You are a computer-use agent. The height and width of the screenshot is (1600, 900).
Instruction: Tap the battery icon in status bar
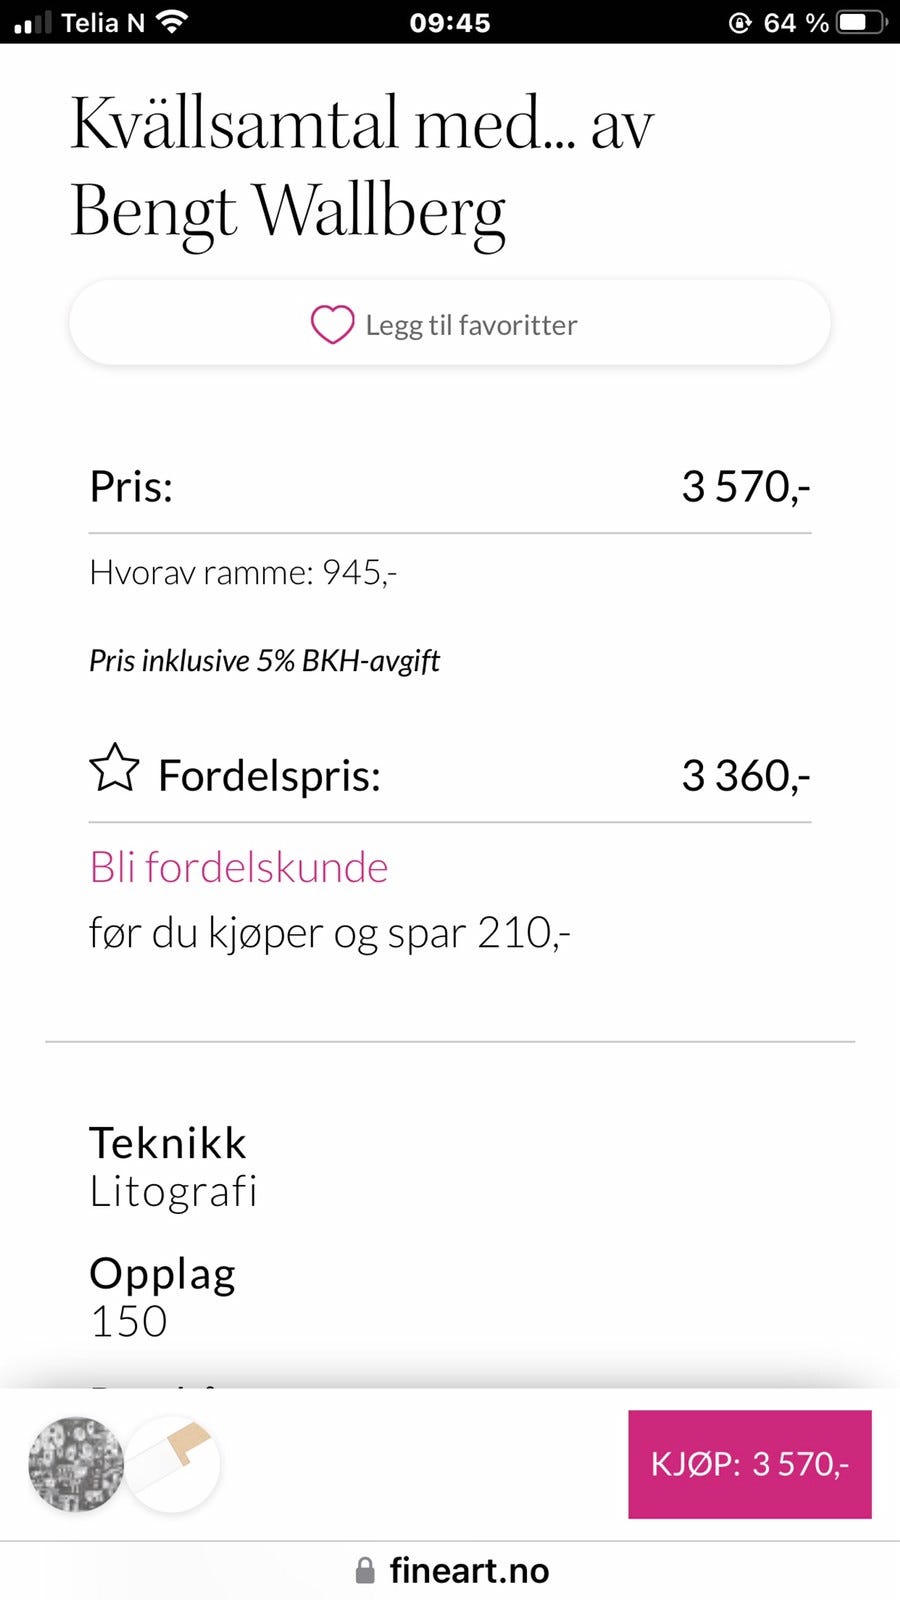coord(861,22)
